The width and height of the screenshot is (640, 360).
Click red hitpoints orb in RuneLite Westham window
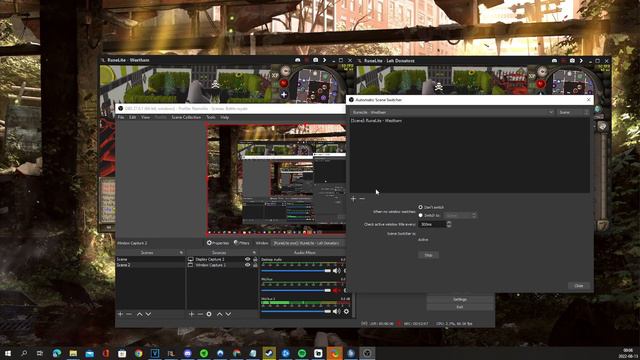(284, 83)
